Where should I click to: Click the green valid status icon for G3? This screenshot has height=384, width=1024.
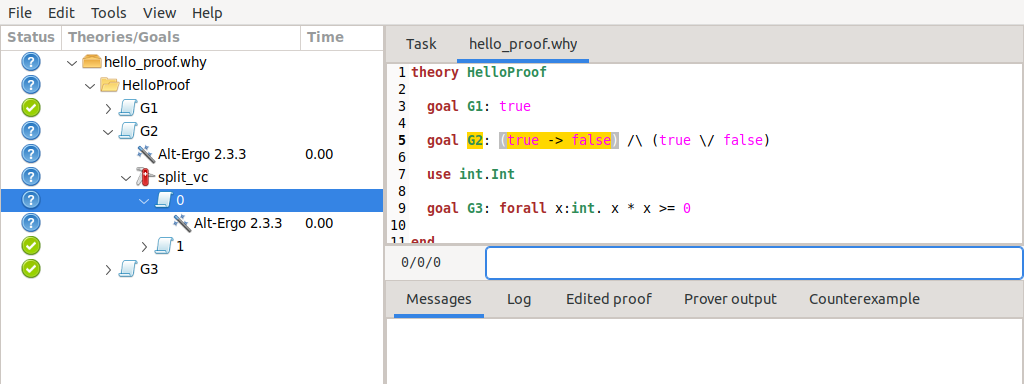(31, 268)
